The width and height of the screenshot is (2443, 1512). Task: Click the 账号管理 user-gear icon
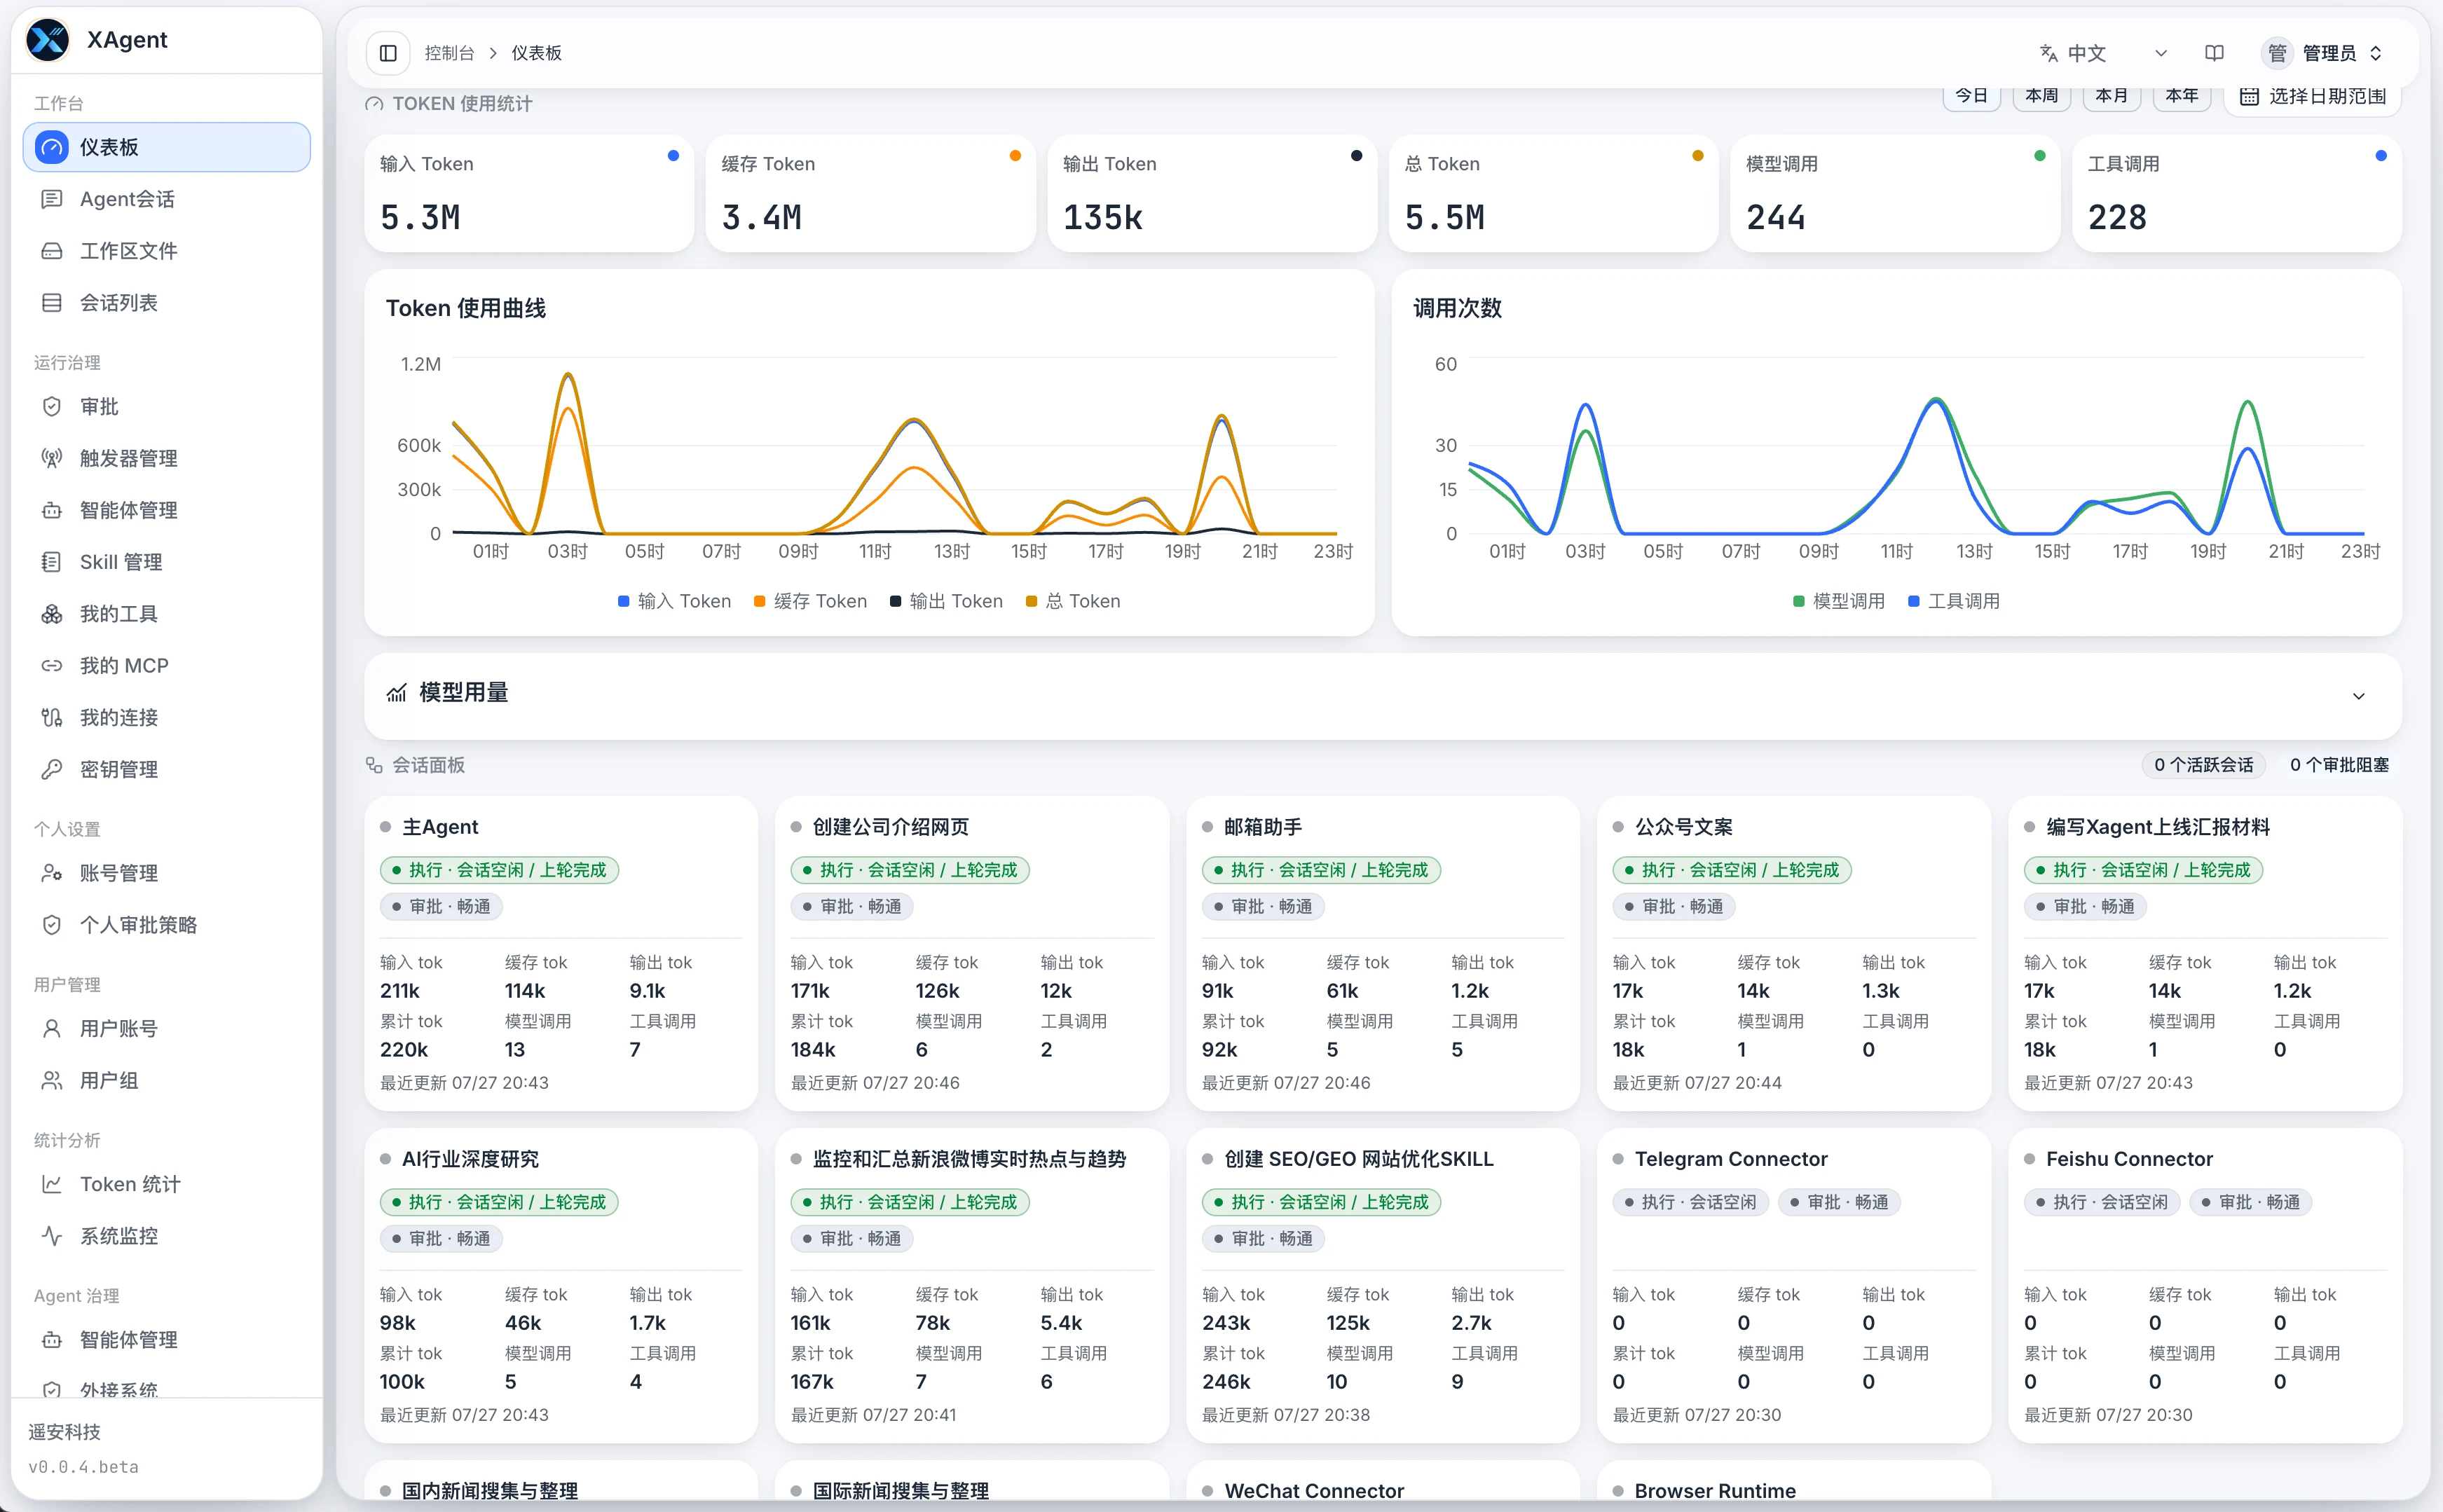coord(52,873)
